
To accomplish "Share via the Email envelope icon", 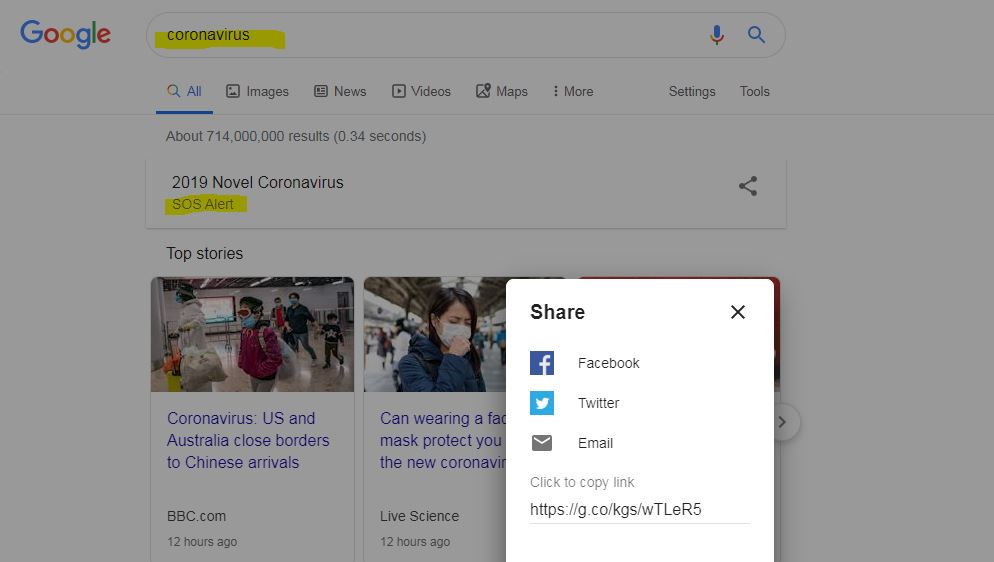I will [x=542, y=443].
